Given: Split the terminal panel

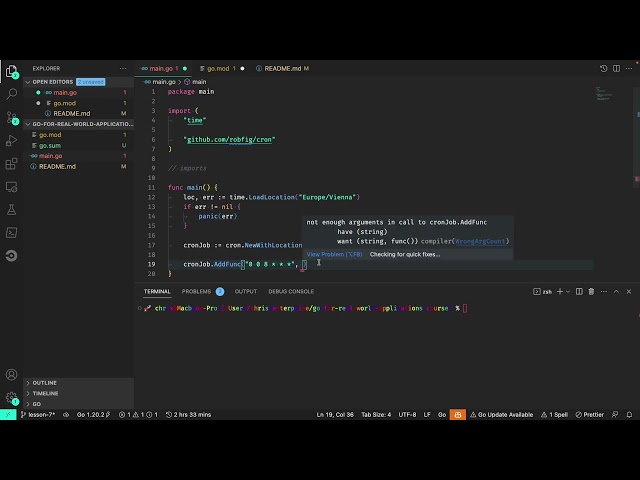Looking at the screenshot, I should click(579, 291).
